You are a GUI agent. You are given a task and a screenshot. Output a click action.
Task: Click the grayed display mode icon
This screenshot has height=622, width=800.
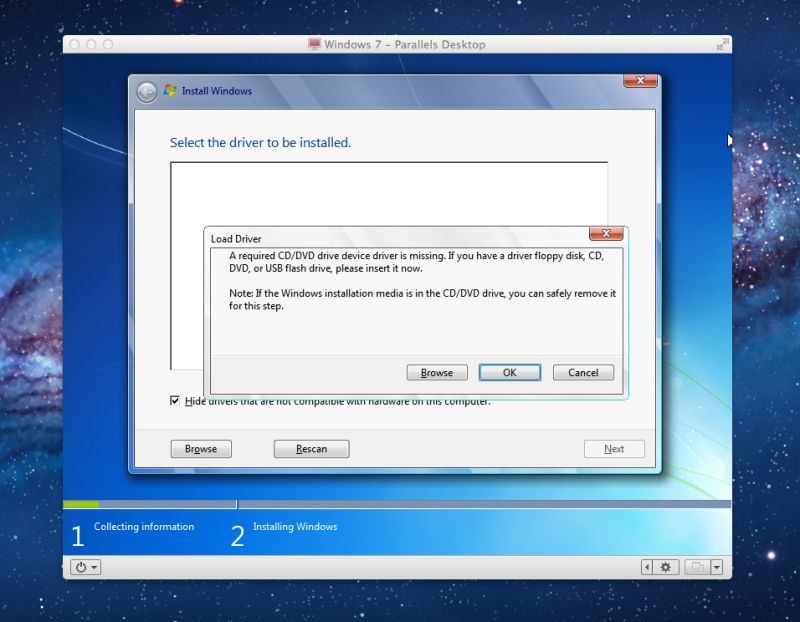(x=695, y=567)
